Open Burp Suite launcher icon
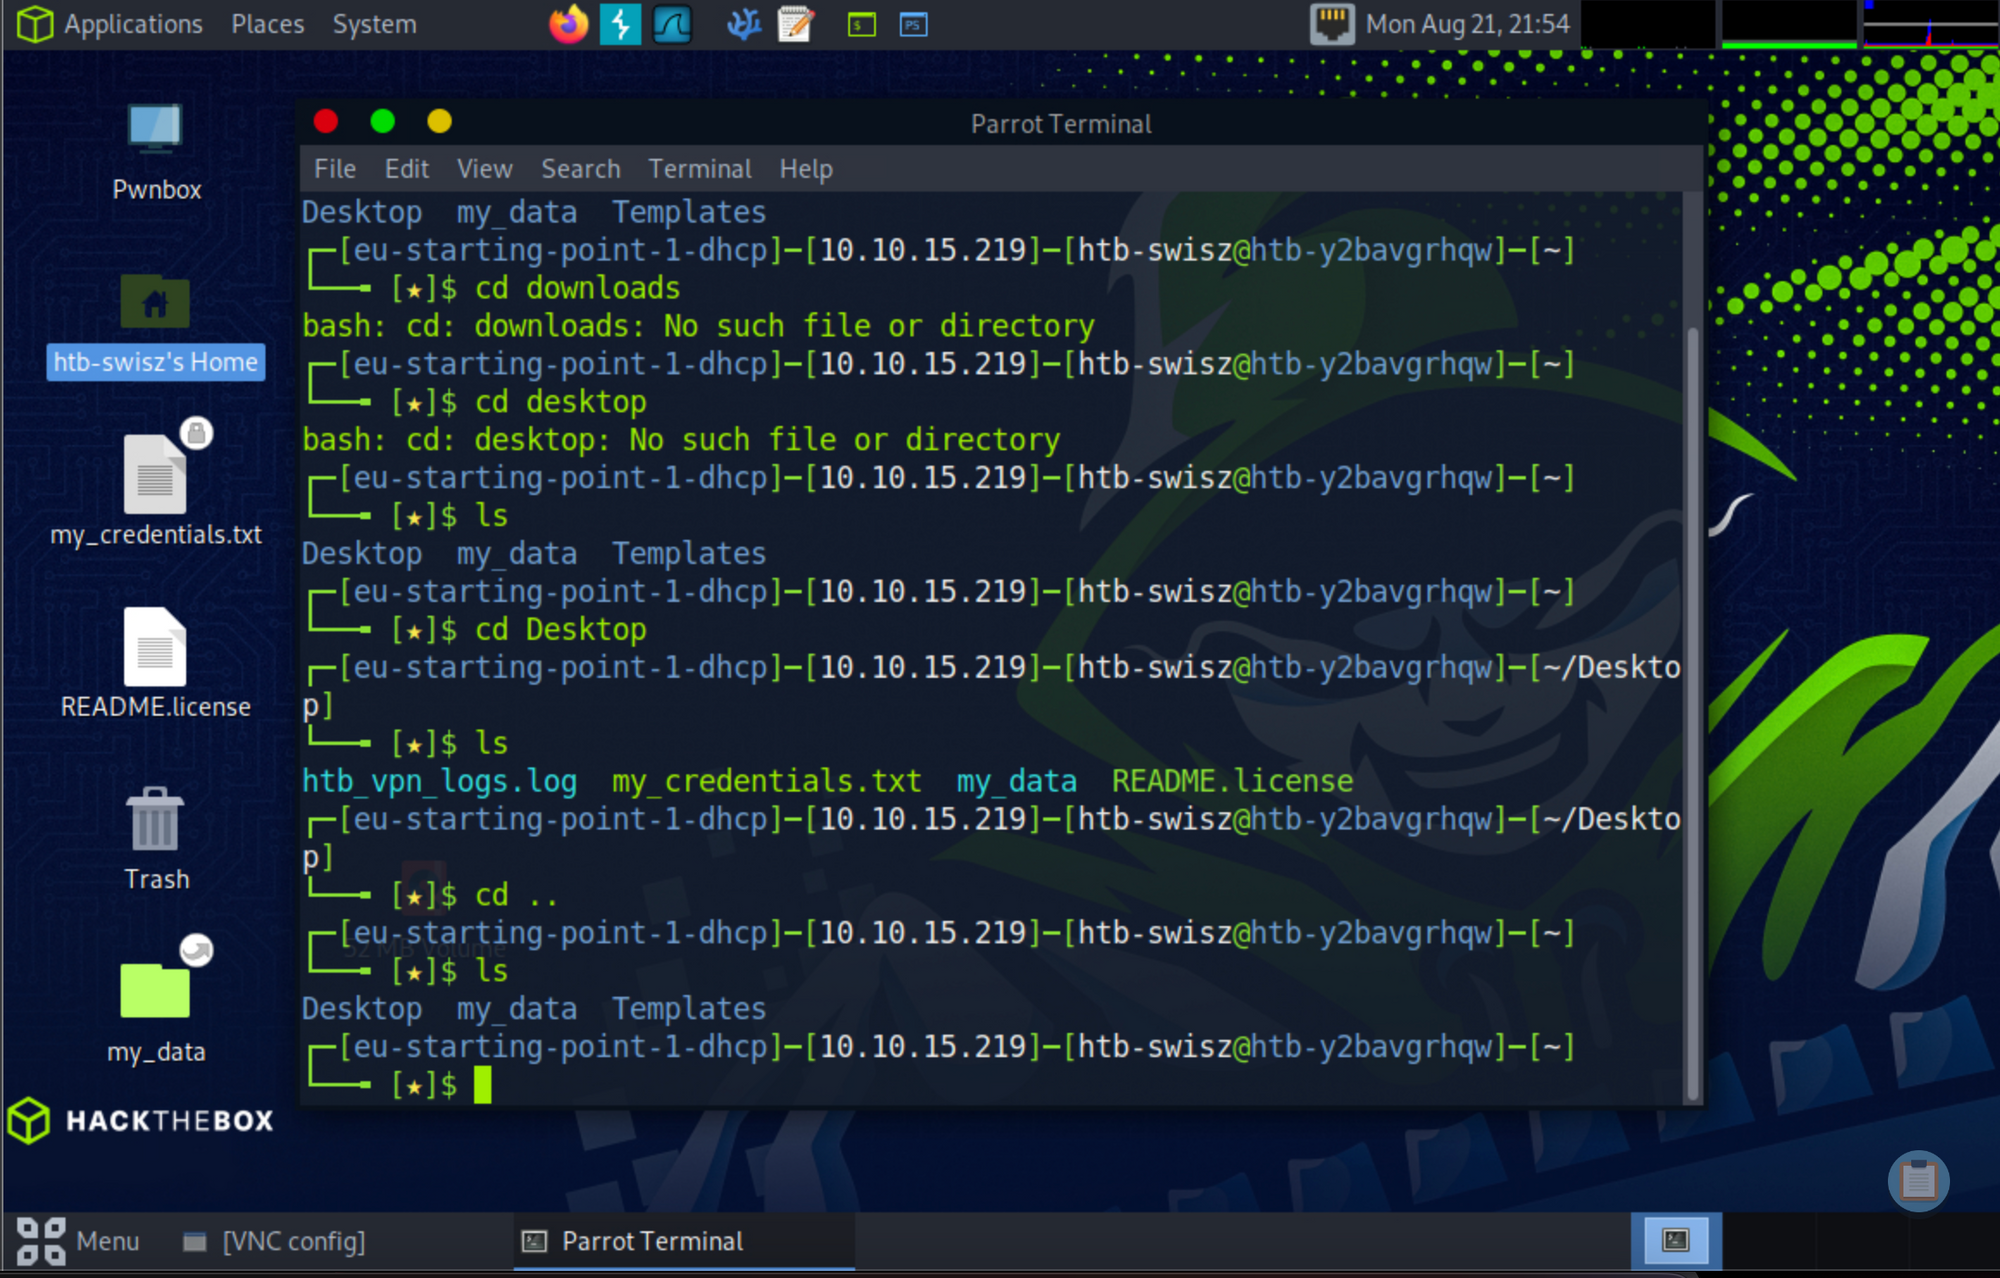 coord(620,24)
